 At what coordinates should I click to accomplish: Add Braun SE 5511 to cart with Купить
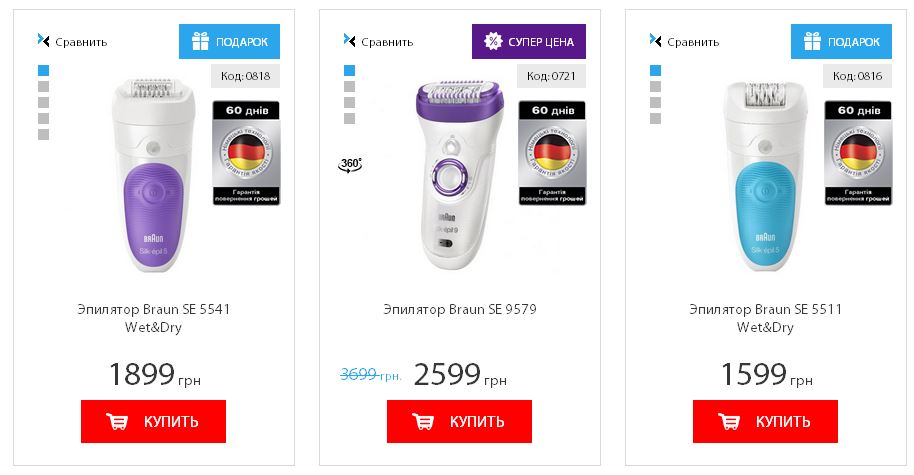765,421
